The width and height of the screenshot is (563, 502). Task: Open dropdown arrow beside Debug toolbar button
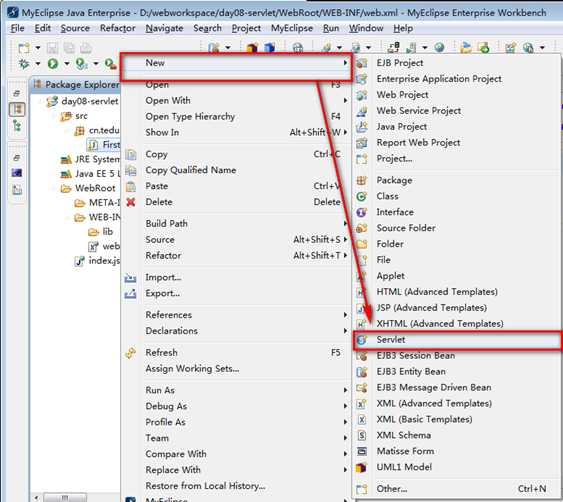[x=38, y=64]
